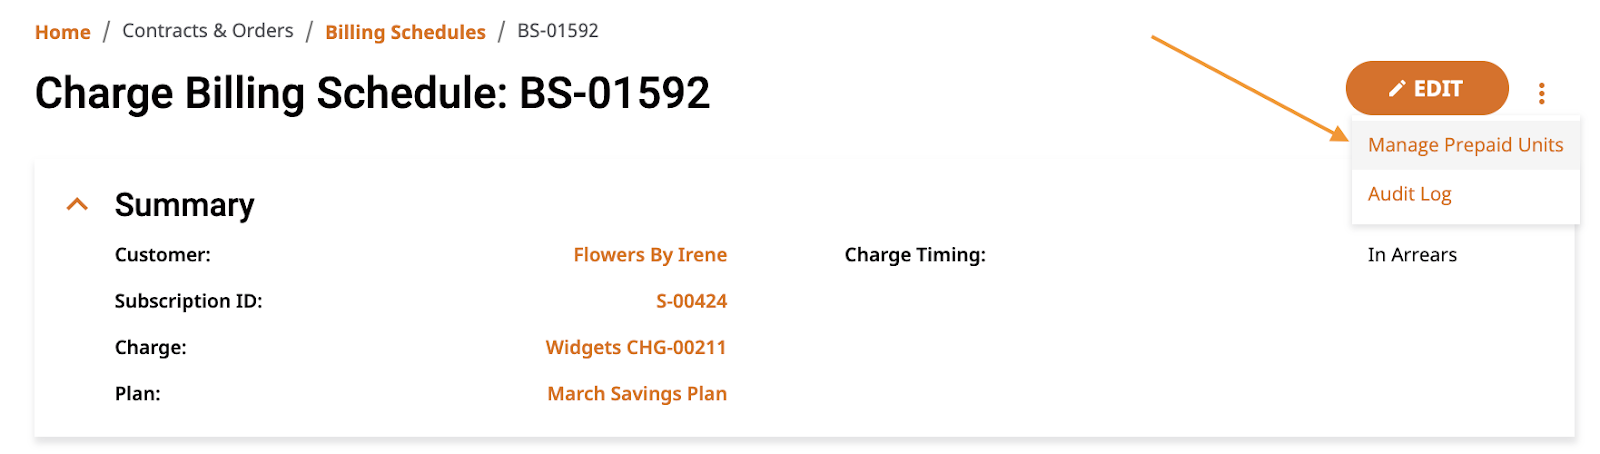Click the EDIT button
Viewport: 1600px width, 454px height.
[x=1427, y=88]
